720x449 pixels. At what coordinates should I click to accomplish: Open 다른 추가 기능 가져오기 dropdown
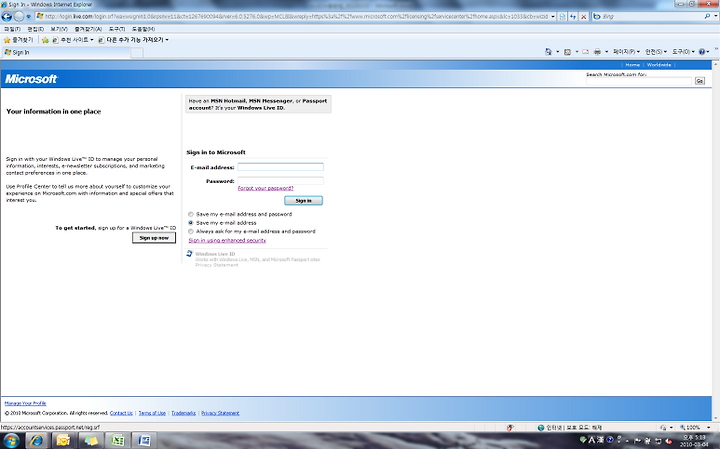(133, 40)
